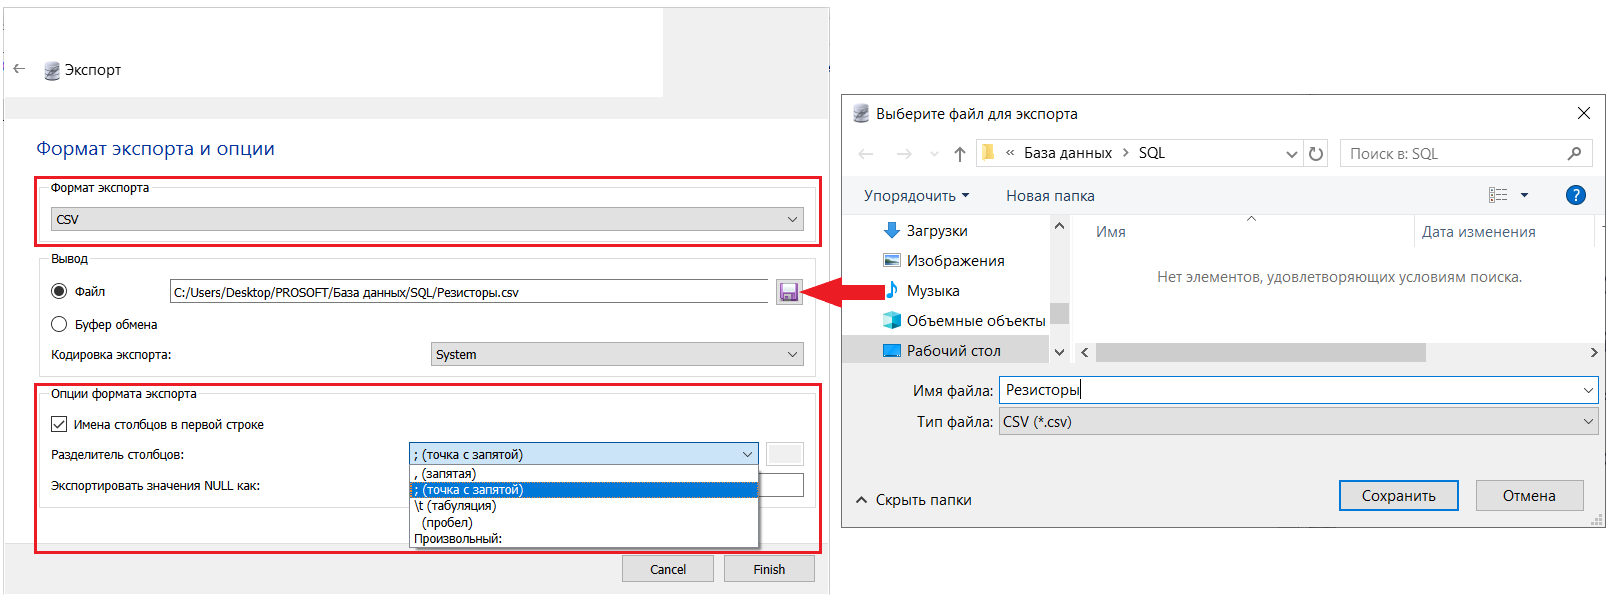Click База данных in the address breadcrumb

[1068, 153]
